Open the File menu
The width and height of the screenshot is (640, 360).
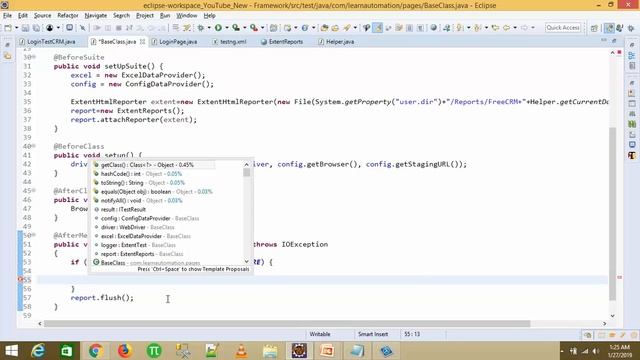pos(7,16)
